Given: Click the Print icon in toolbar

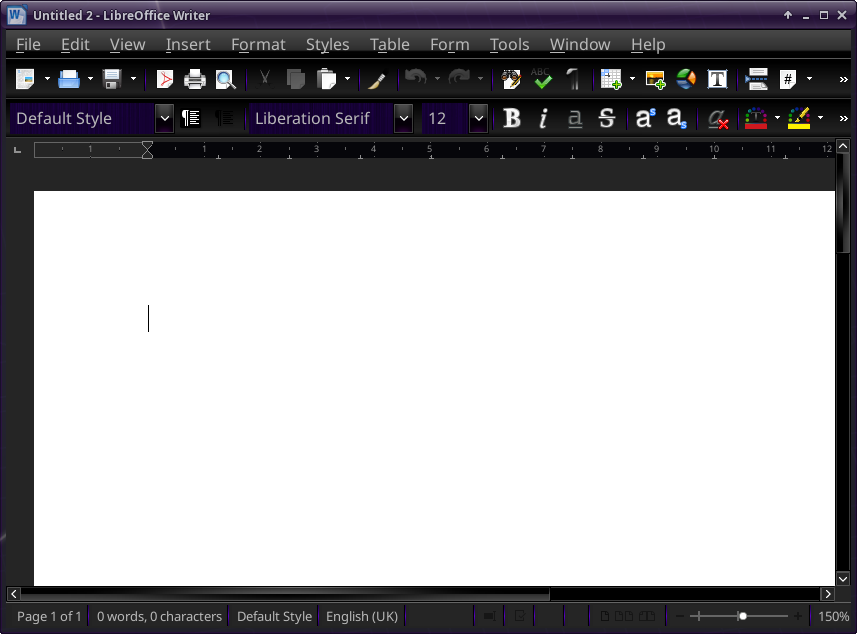Looking at the screenshot, I should [195, 80].
